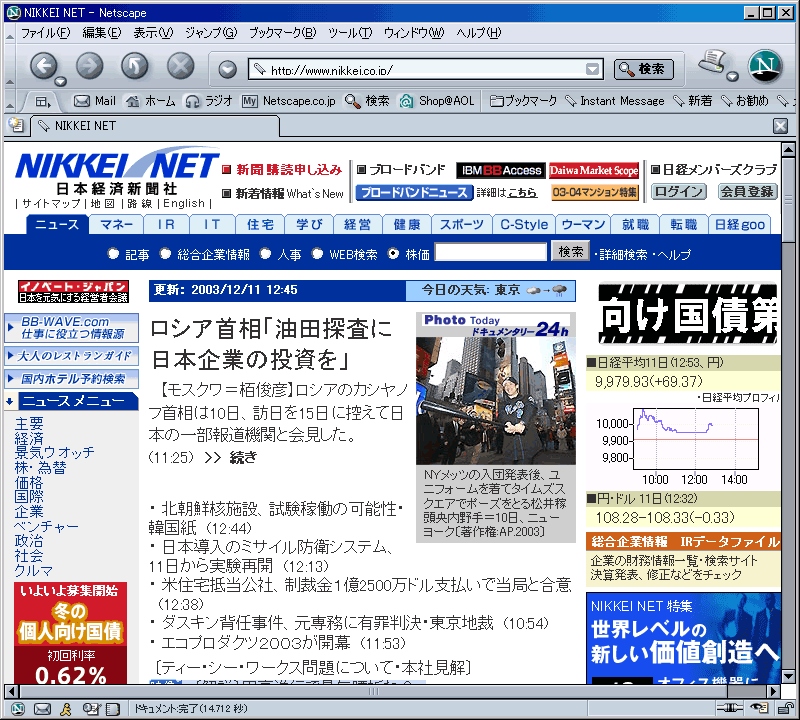
Task: Close the NIKKEI NET tab with the X
Action: click(780, 126)
